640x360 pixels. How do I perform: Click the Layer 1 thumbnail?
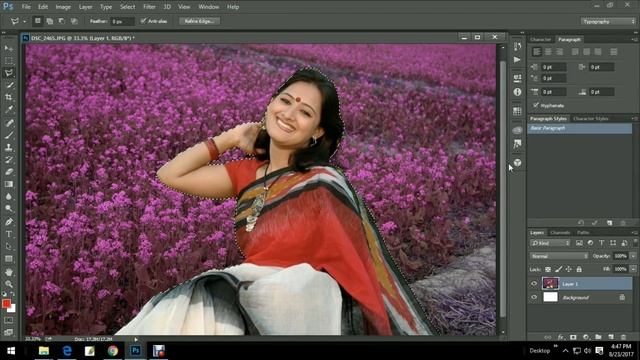click(550, 284)
